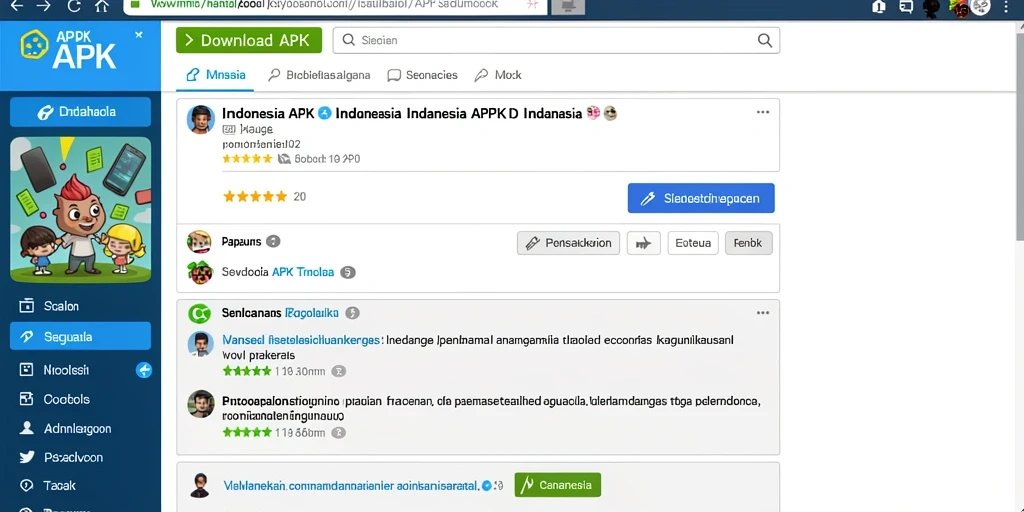Click the green Cananesia button
The image size is (1024, 512).
point(558,485)
